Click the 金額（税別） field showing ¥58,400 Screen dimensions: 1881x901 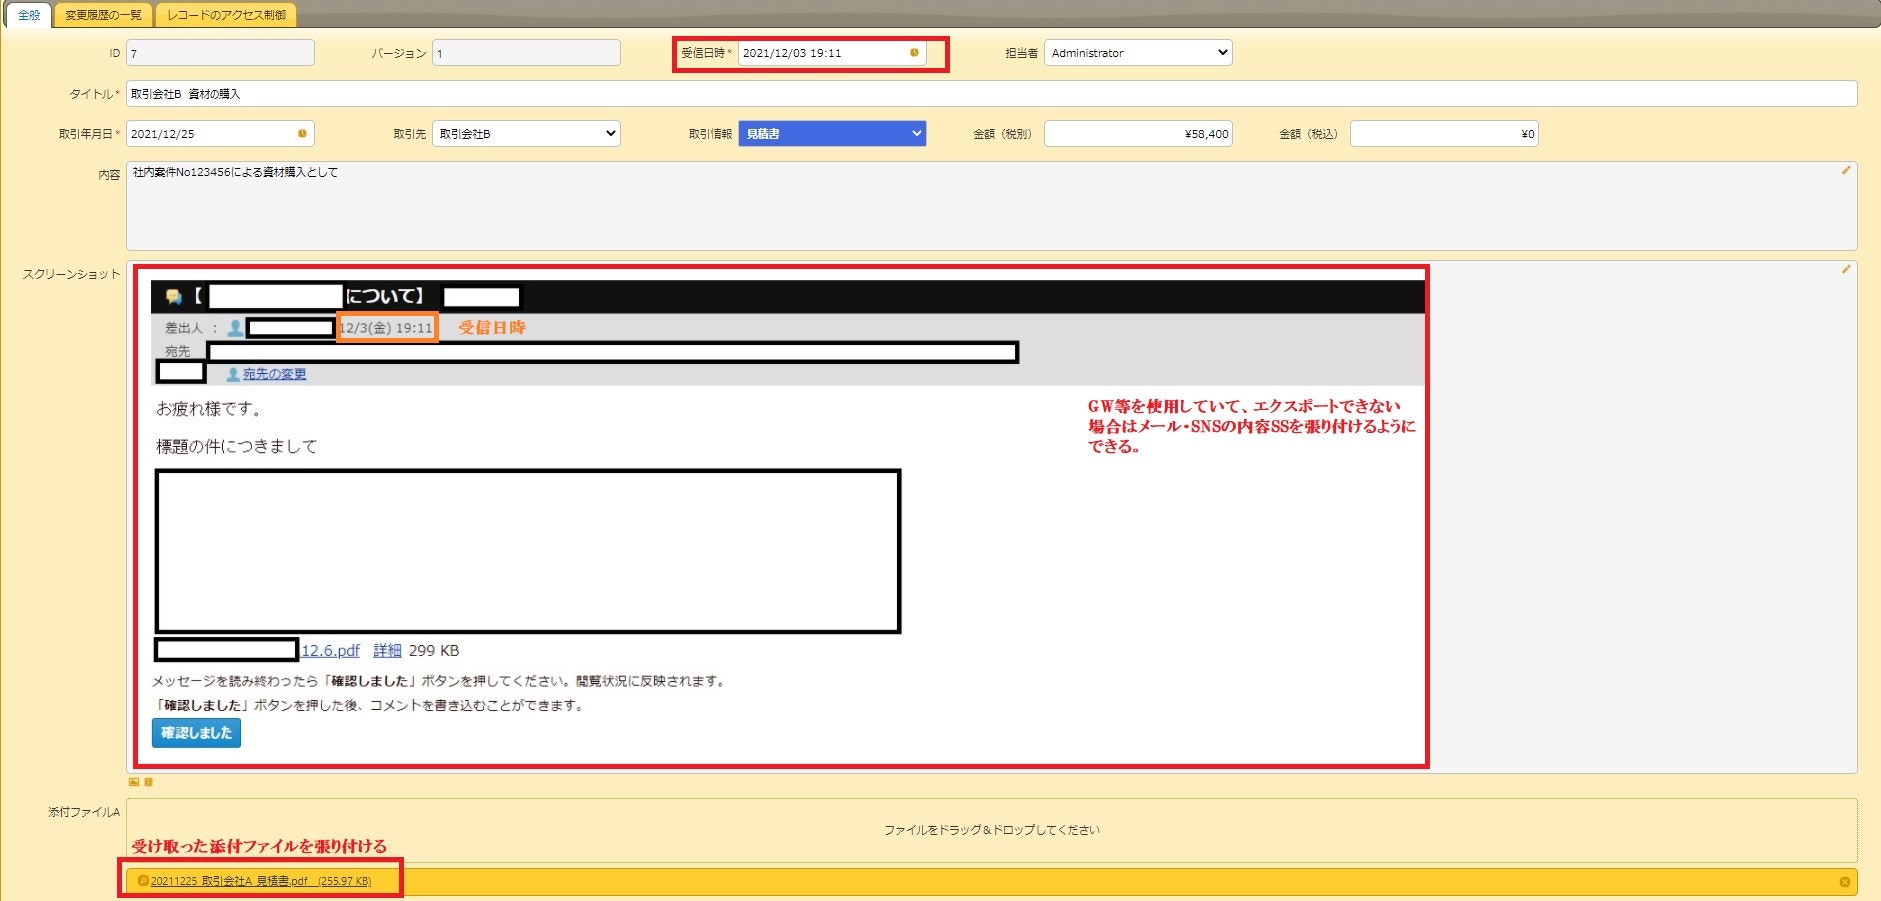coord(1138,134)
